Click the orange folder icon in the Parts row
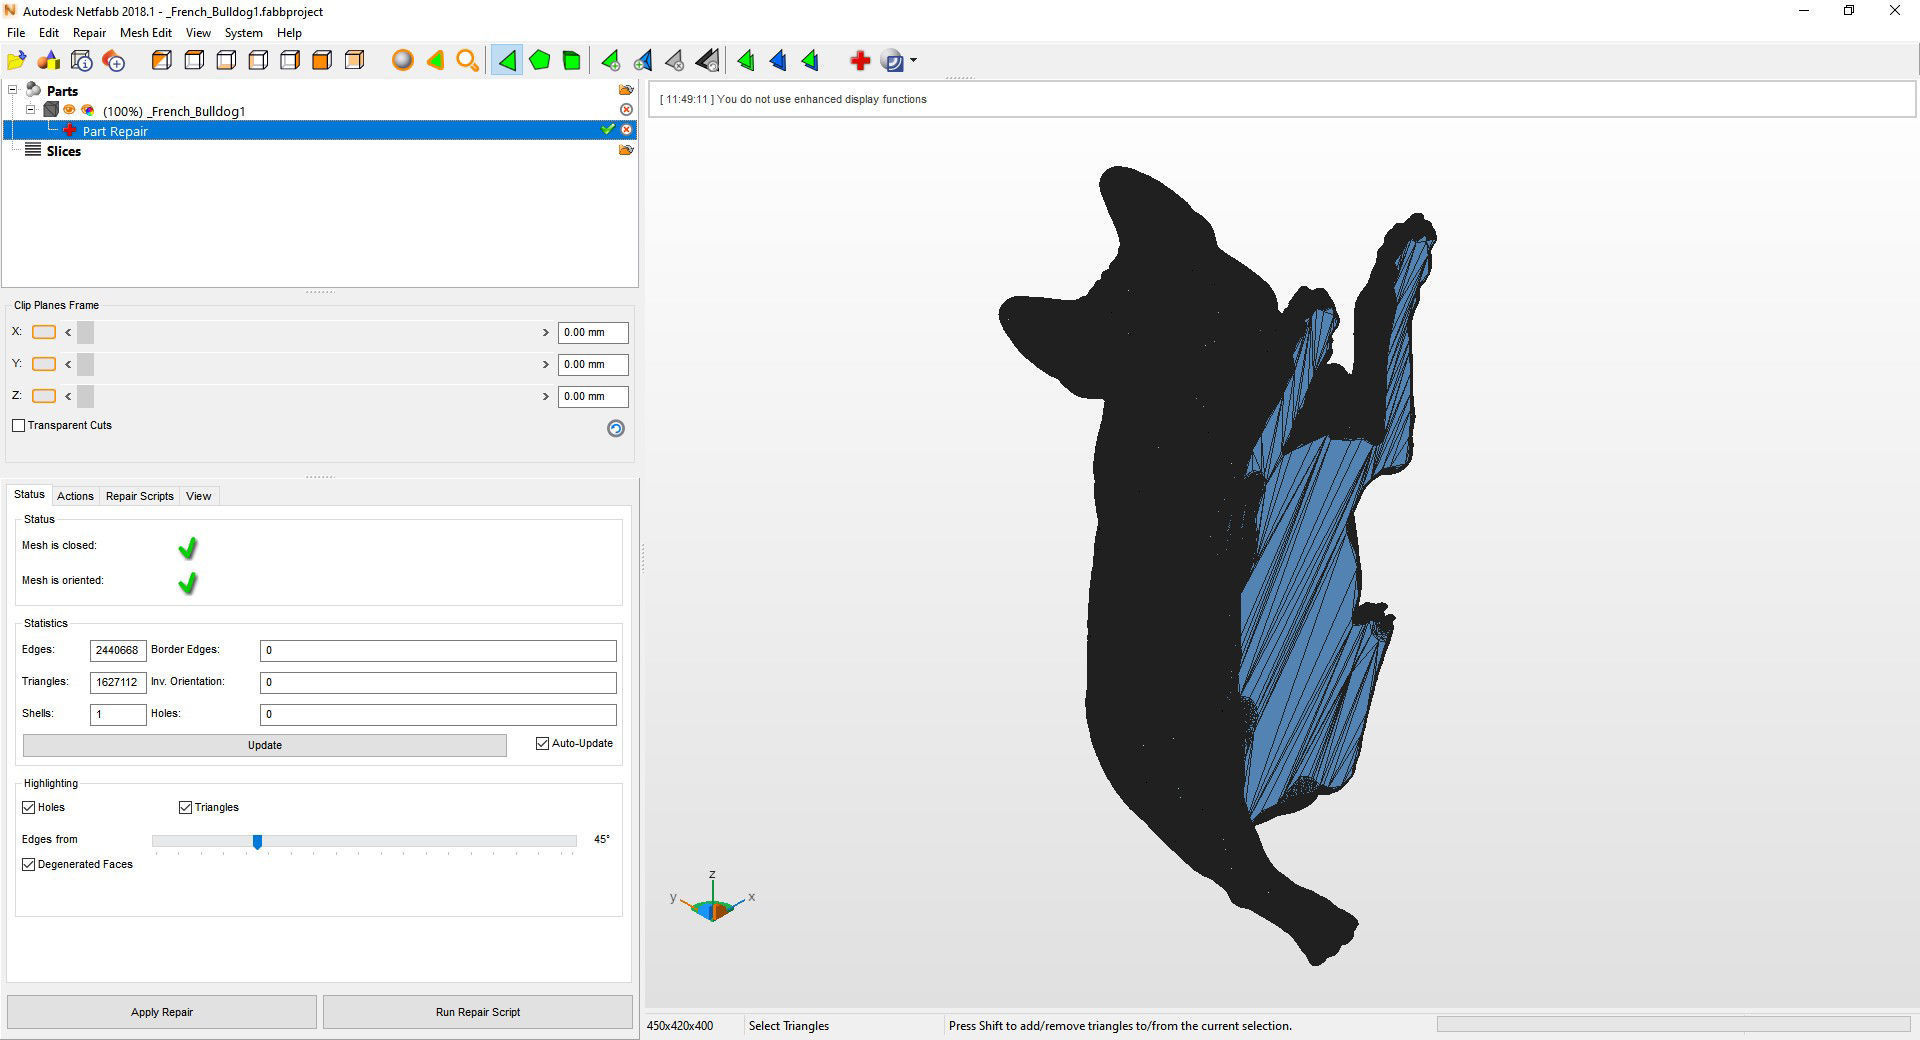This screenshot has height=1040, width=1920. [x=626, y=90]
